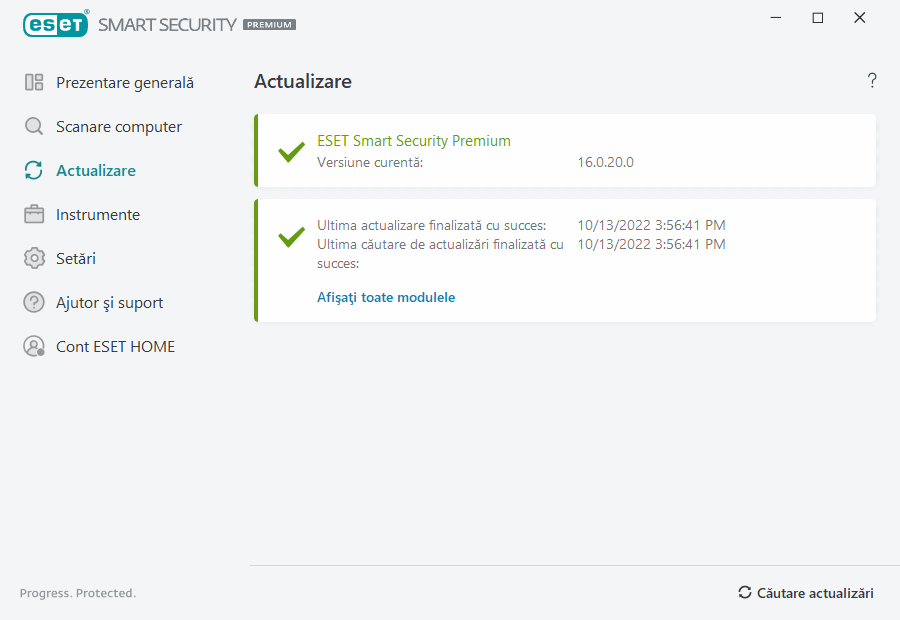900x620 pixels.
Task: Click the Setări gear icon
Action: tap(34, 259)
